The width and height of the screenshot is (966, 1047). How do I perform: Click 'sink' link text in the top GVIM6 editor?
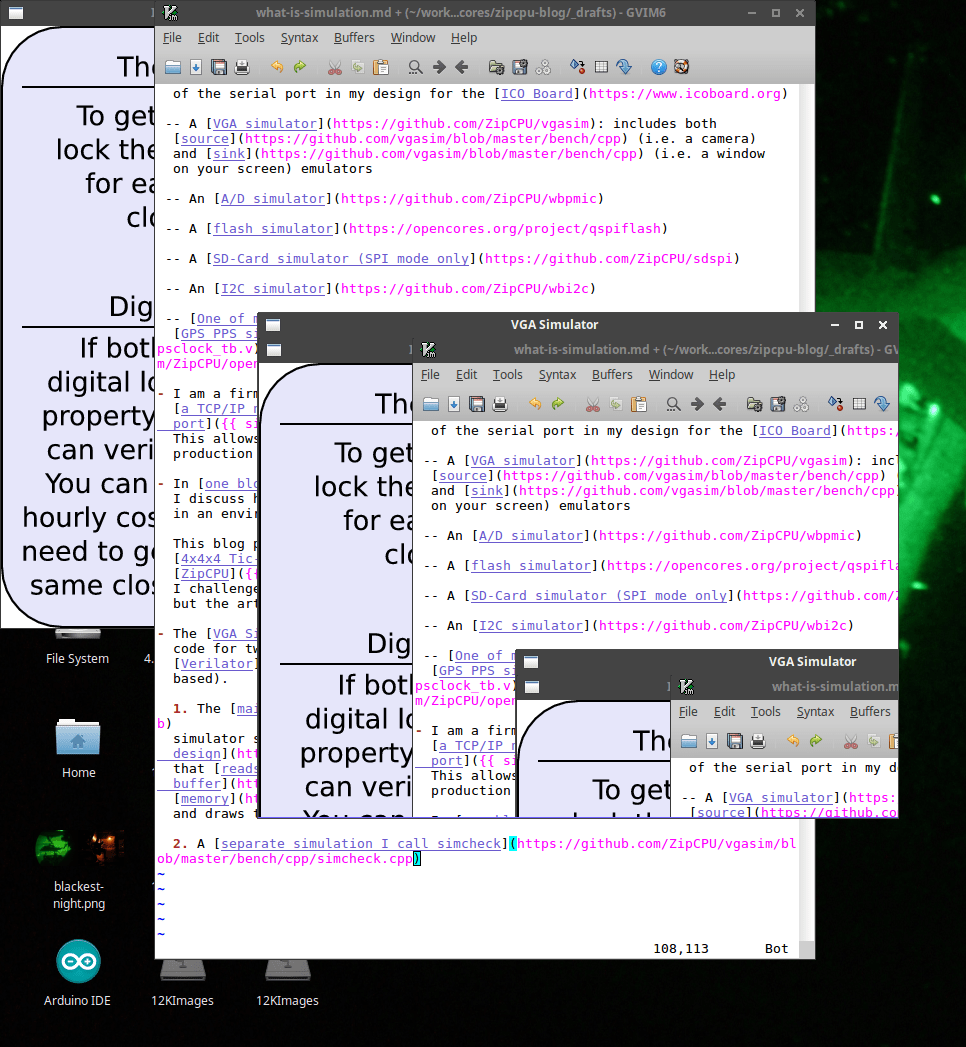pos(229,154)
